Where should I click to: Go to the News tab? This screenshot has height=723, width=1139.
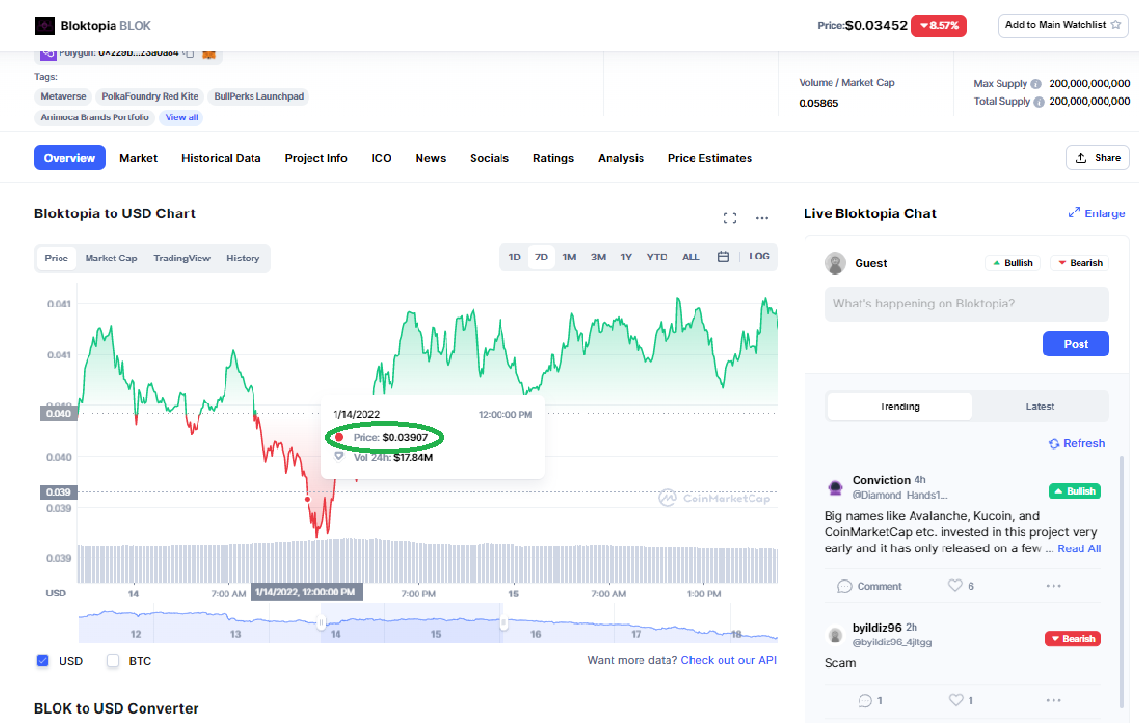coord(431,158)
